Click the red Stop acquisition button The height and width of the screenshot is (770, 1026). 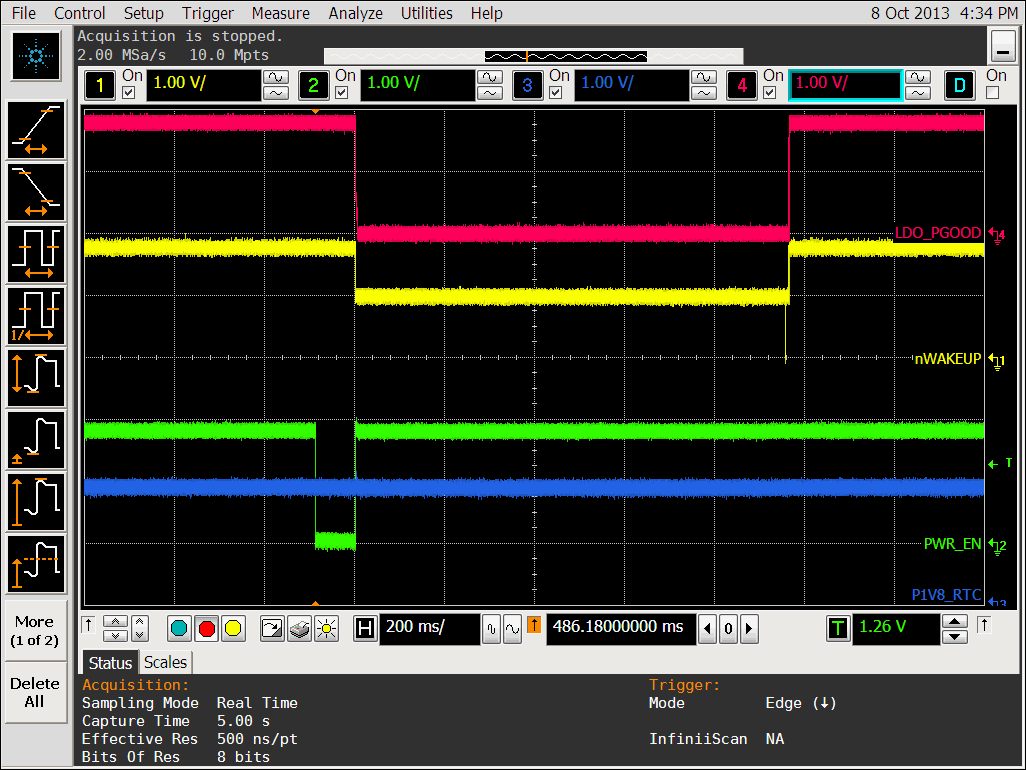(206, 629)
